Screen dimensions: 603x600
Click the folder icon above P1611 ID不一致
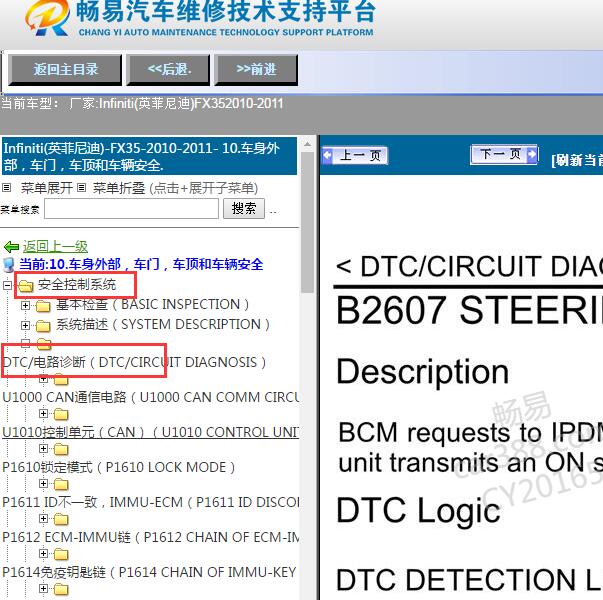(x=61, y=485)
